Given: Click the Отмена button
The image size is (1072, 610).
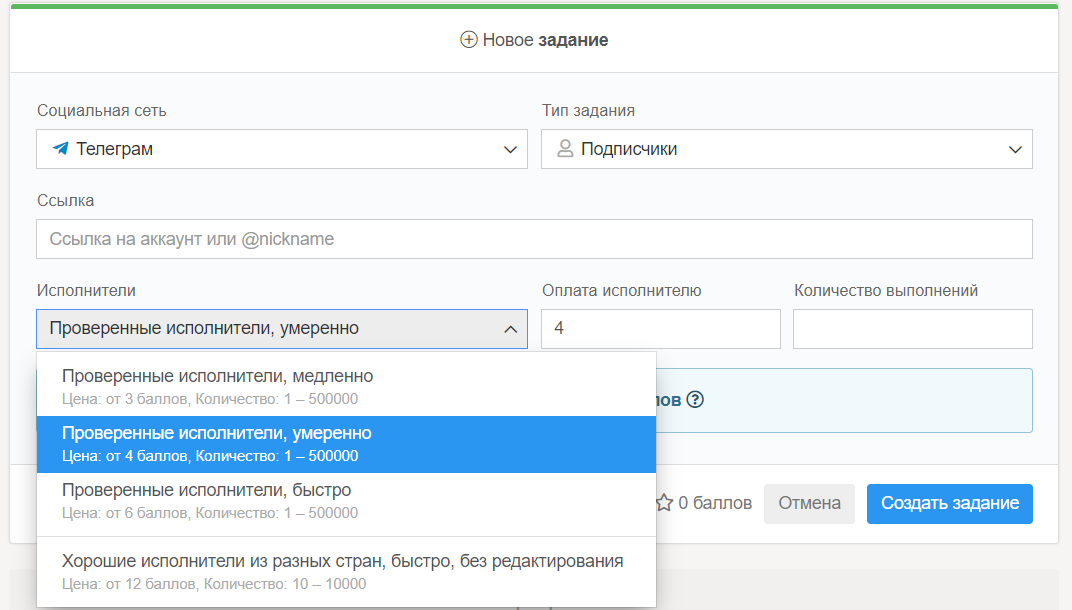Looking at the screenshot, I should click(809, 503).
